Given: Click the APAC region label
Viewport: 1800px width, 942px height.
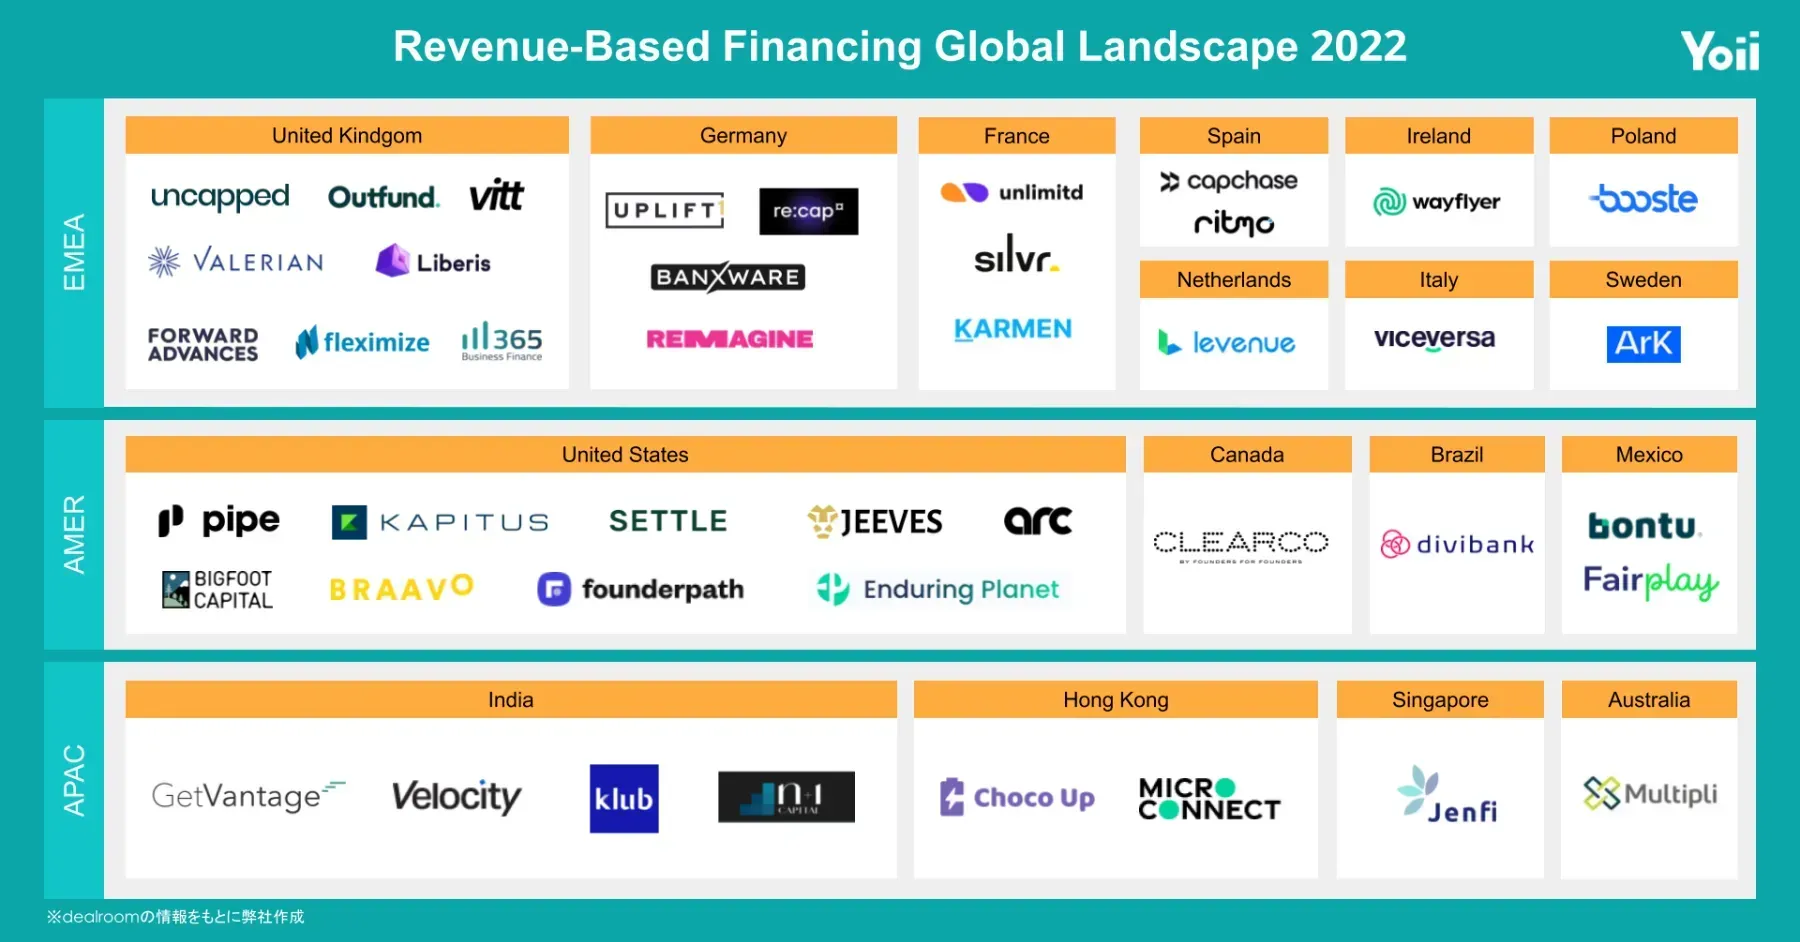Looking at the screenshot, I should 74,780.
